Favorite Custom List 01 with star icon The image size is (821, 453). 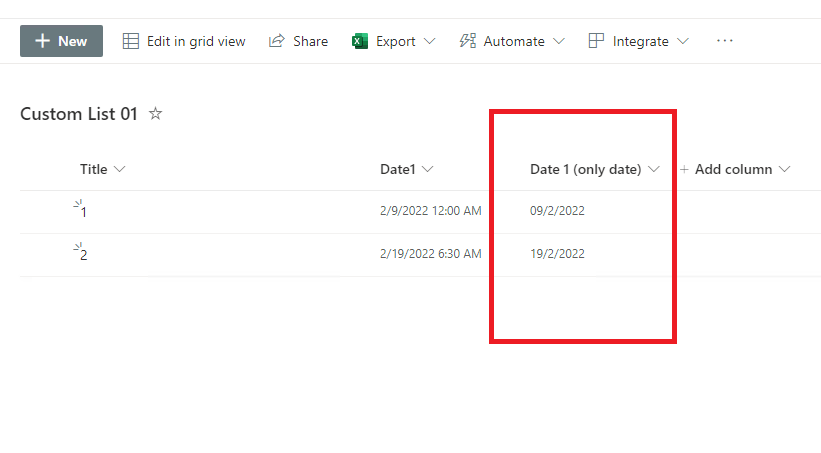(155, 113)
